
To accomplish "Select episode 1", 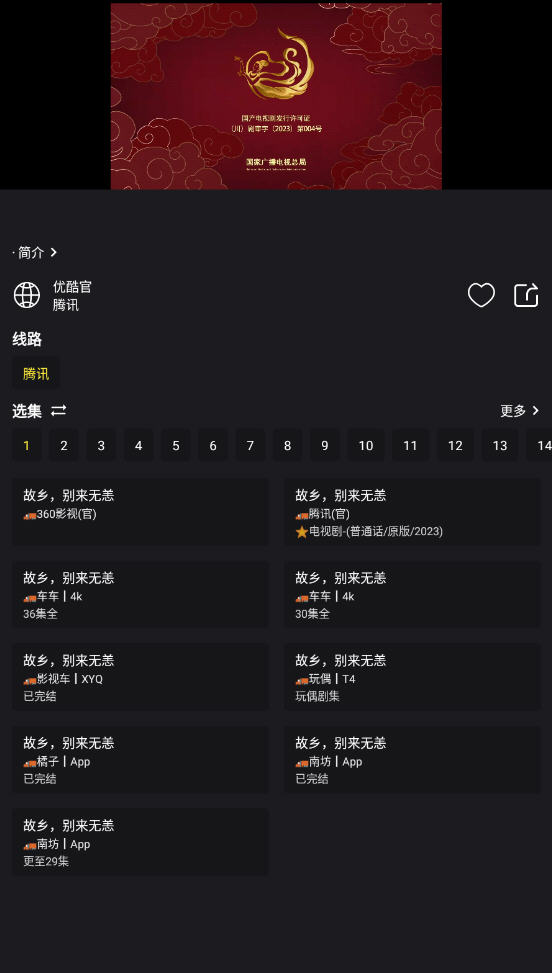I will 27,446.
